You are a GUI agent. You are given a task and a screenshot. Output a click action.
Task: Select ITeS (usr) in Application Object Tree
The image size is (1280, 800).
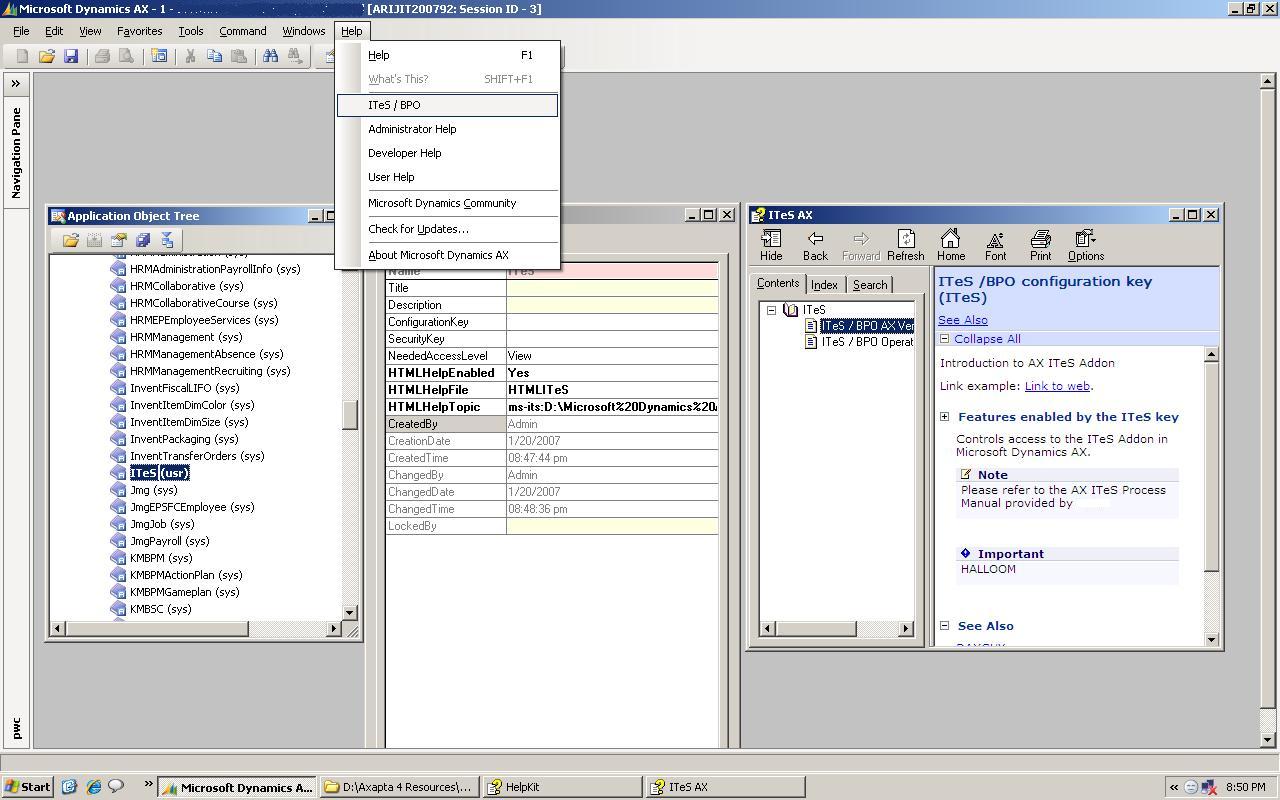(159, 473)
